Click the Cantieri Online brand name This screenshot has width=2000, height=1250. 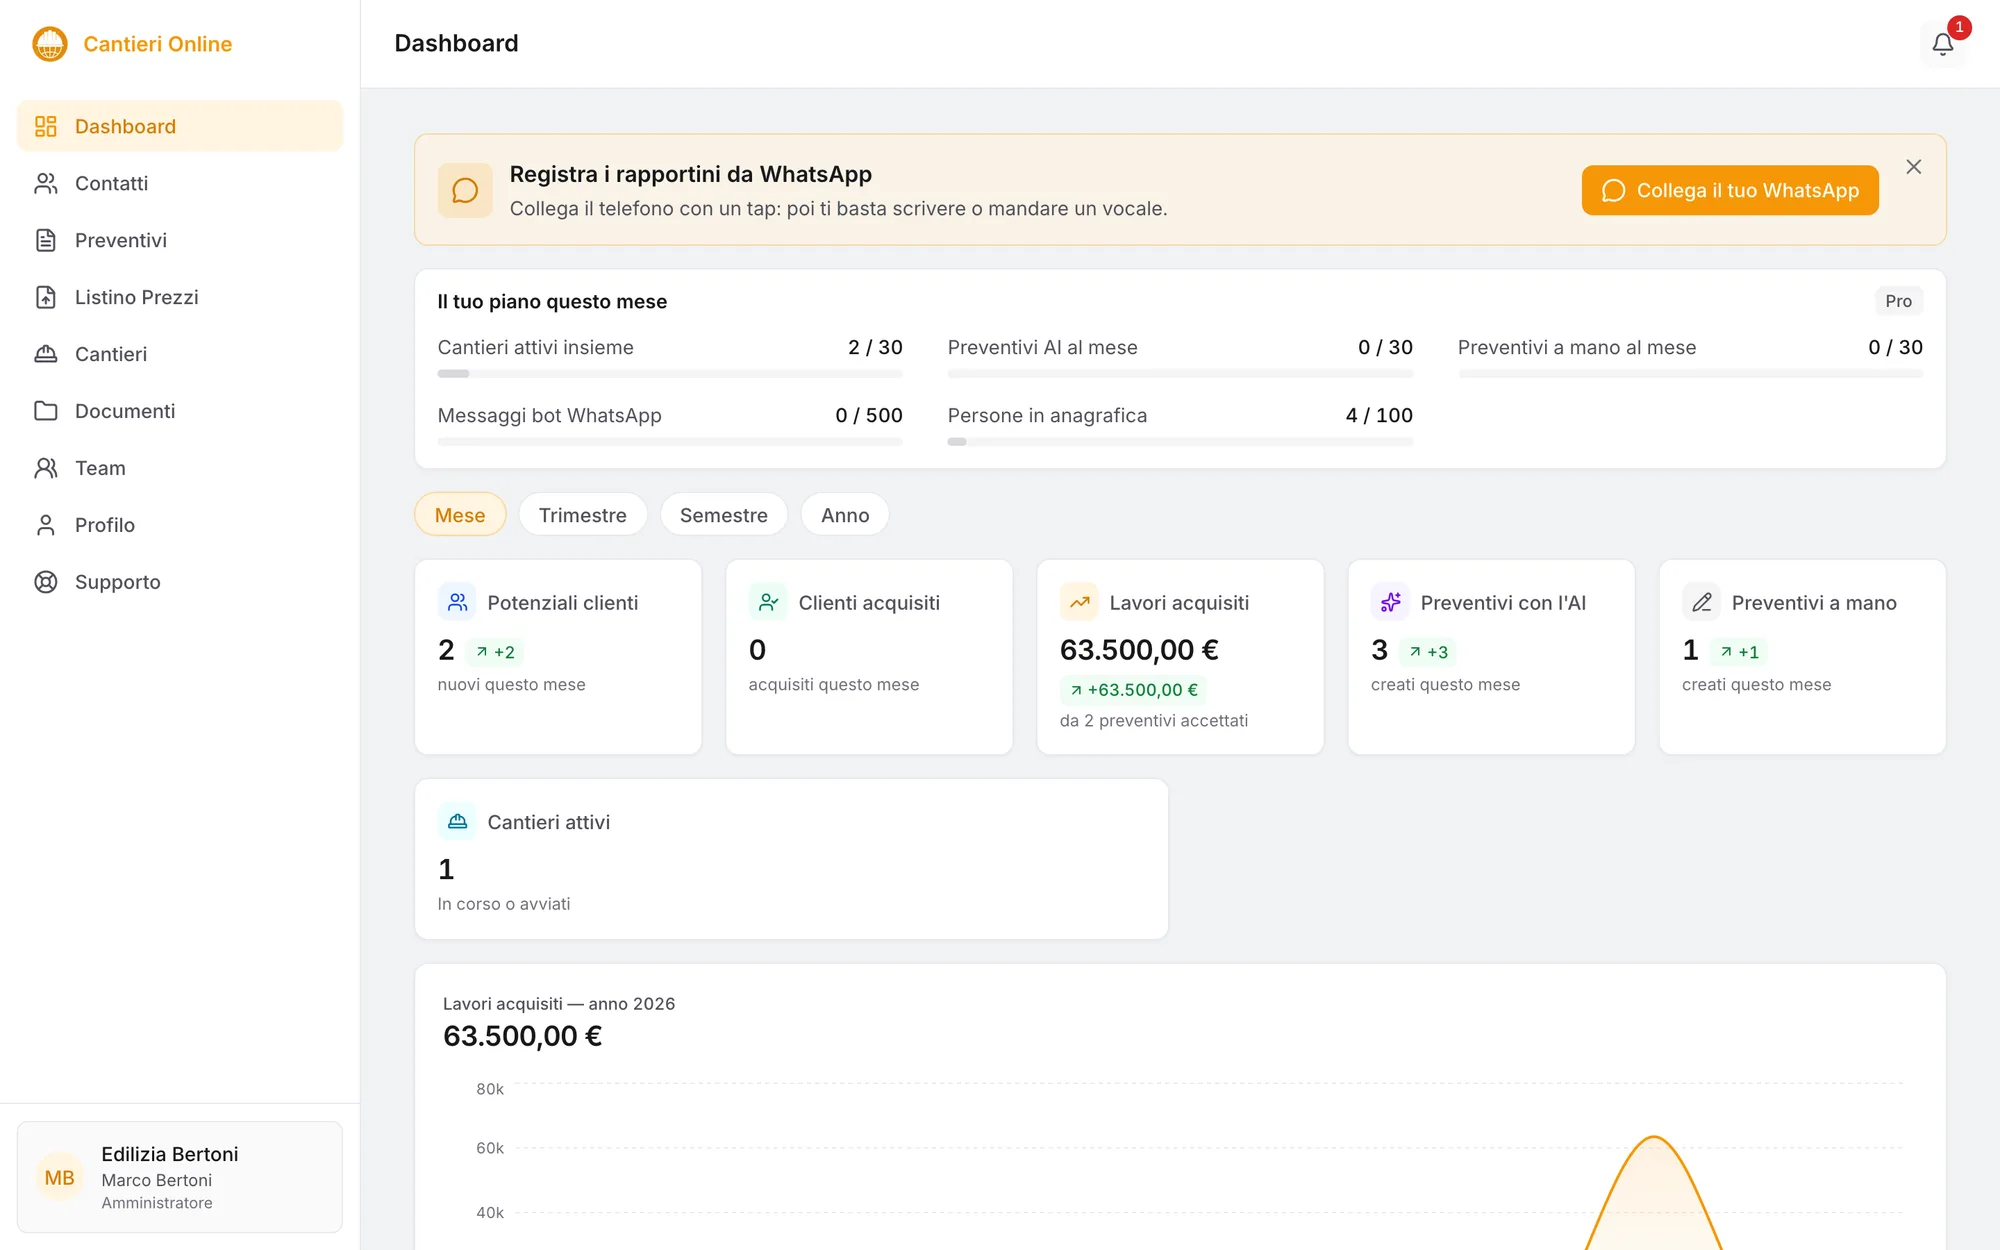(158, 44)
